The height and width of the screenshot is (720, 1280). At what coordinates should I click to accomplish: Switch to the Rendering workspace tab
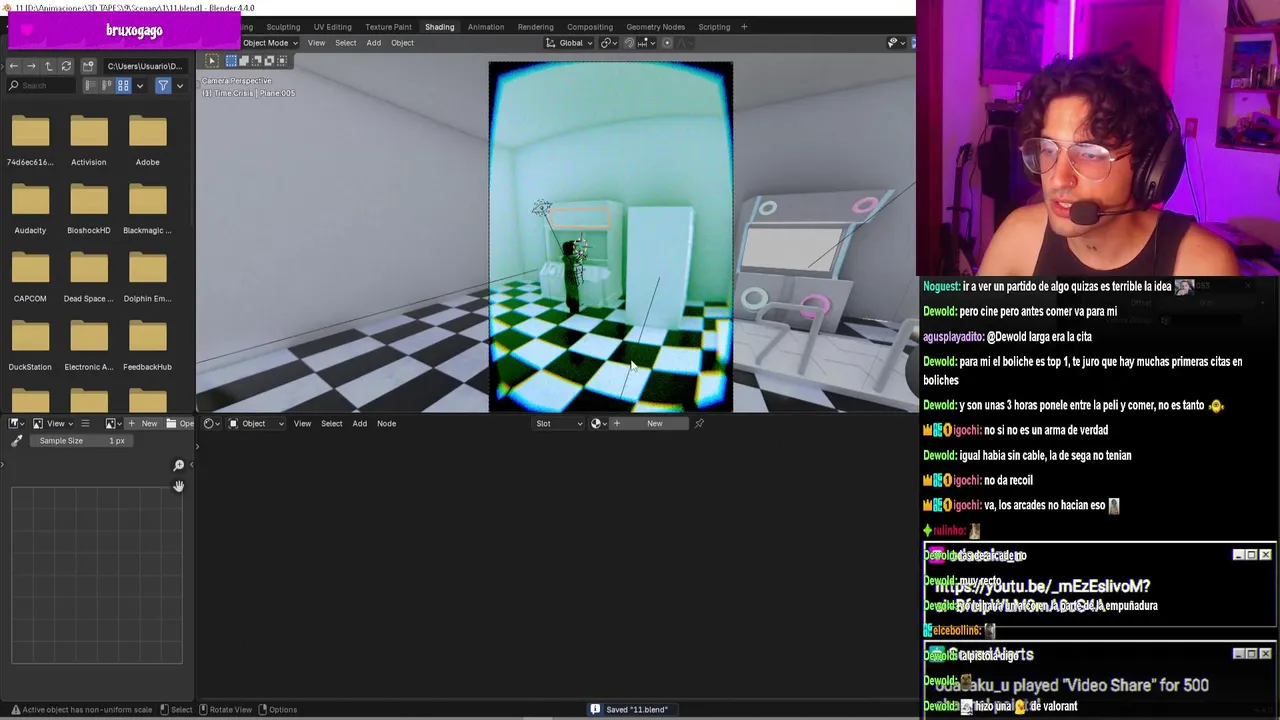coord(535,27)
